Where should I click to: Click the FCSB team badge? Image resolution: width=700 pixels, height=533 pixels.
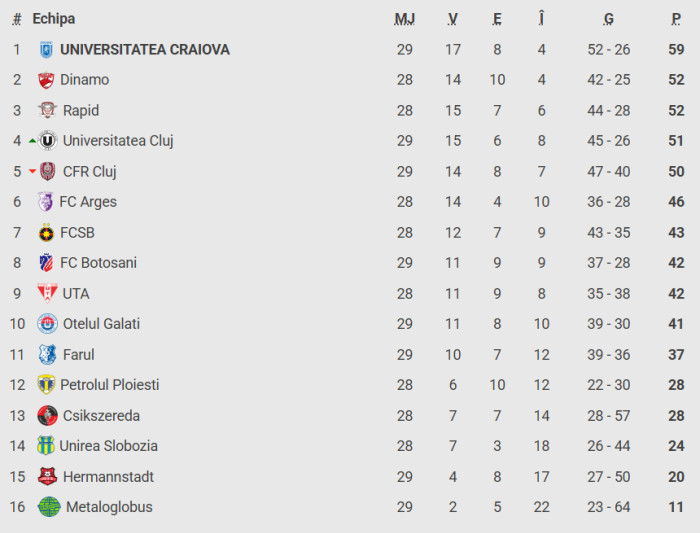click(45, 233)
